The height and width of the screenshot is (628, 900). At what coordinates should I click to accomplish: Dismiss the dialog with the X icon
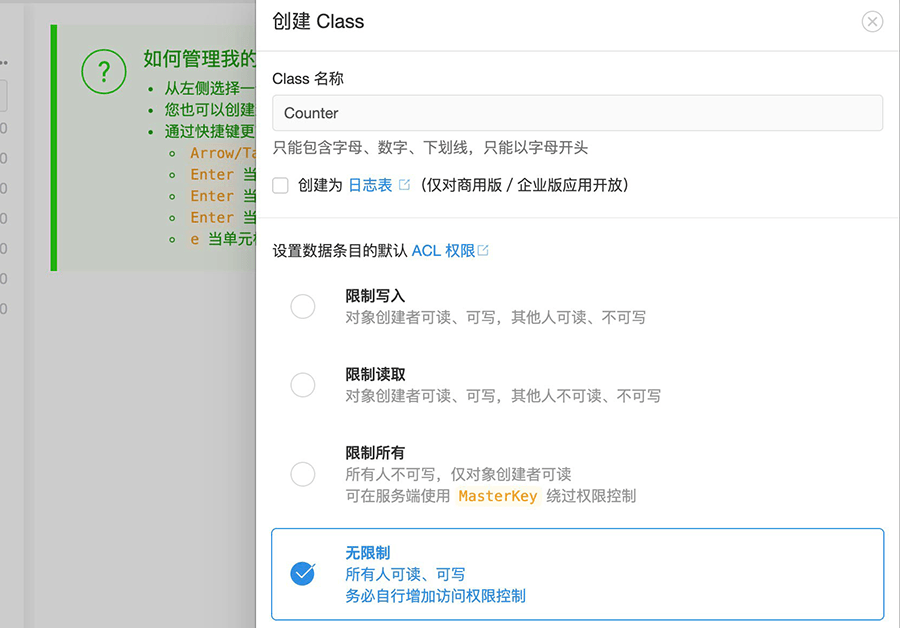(x=871, y=21)
